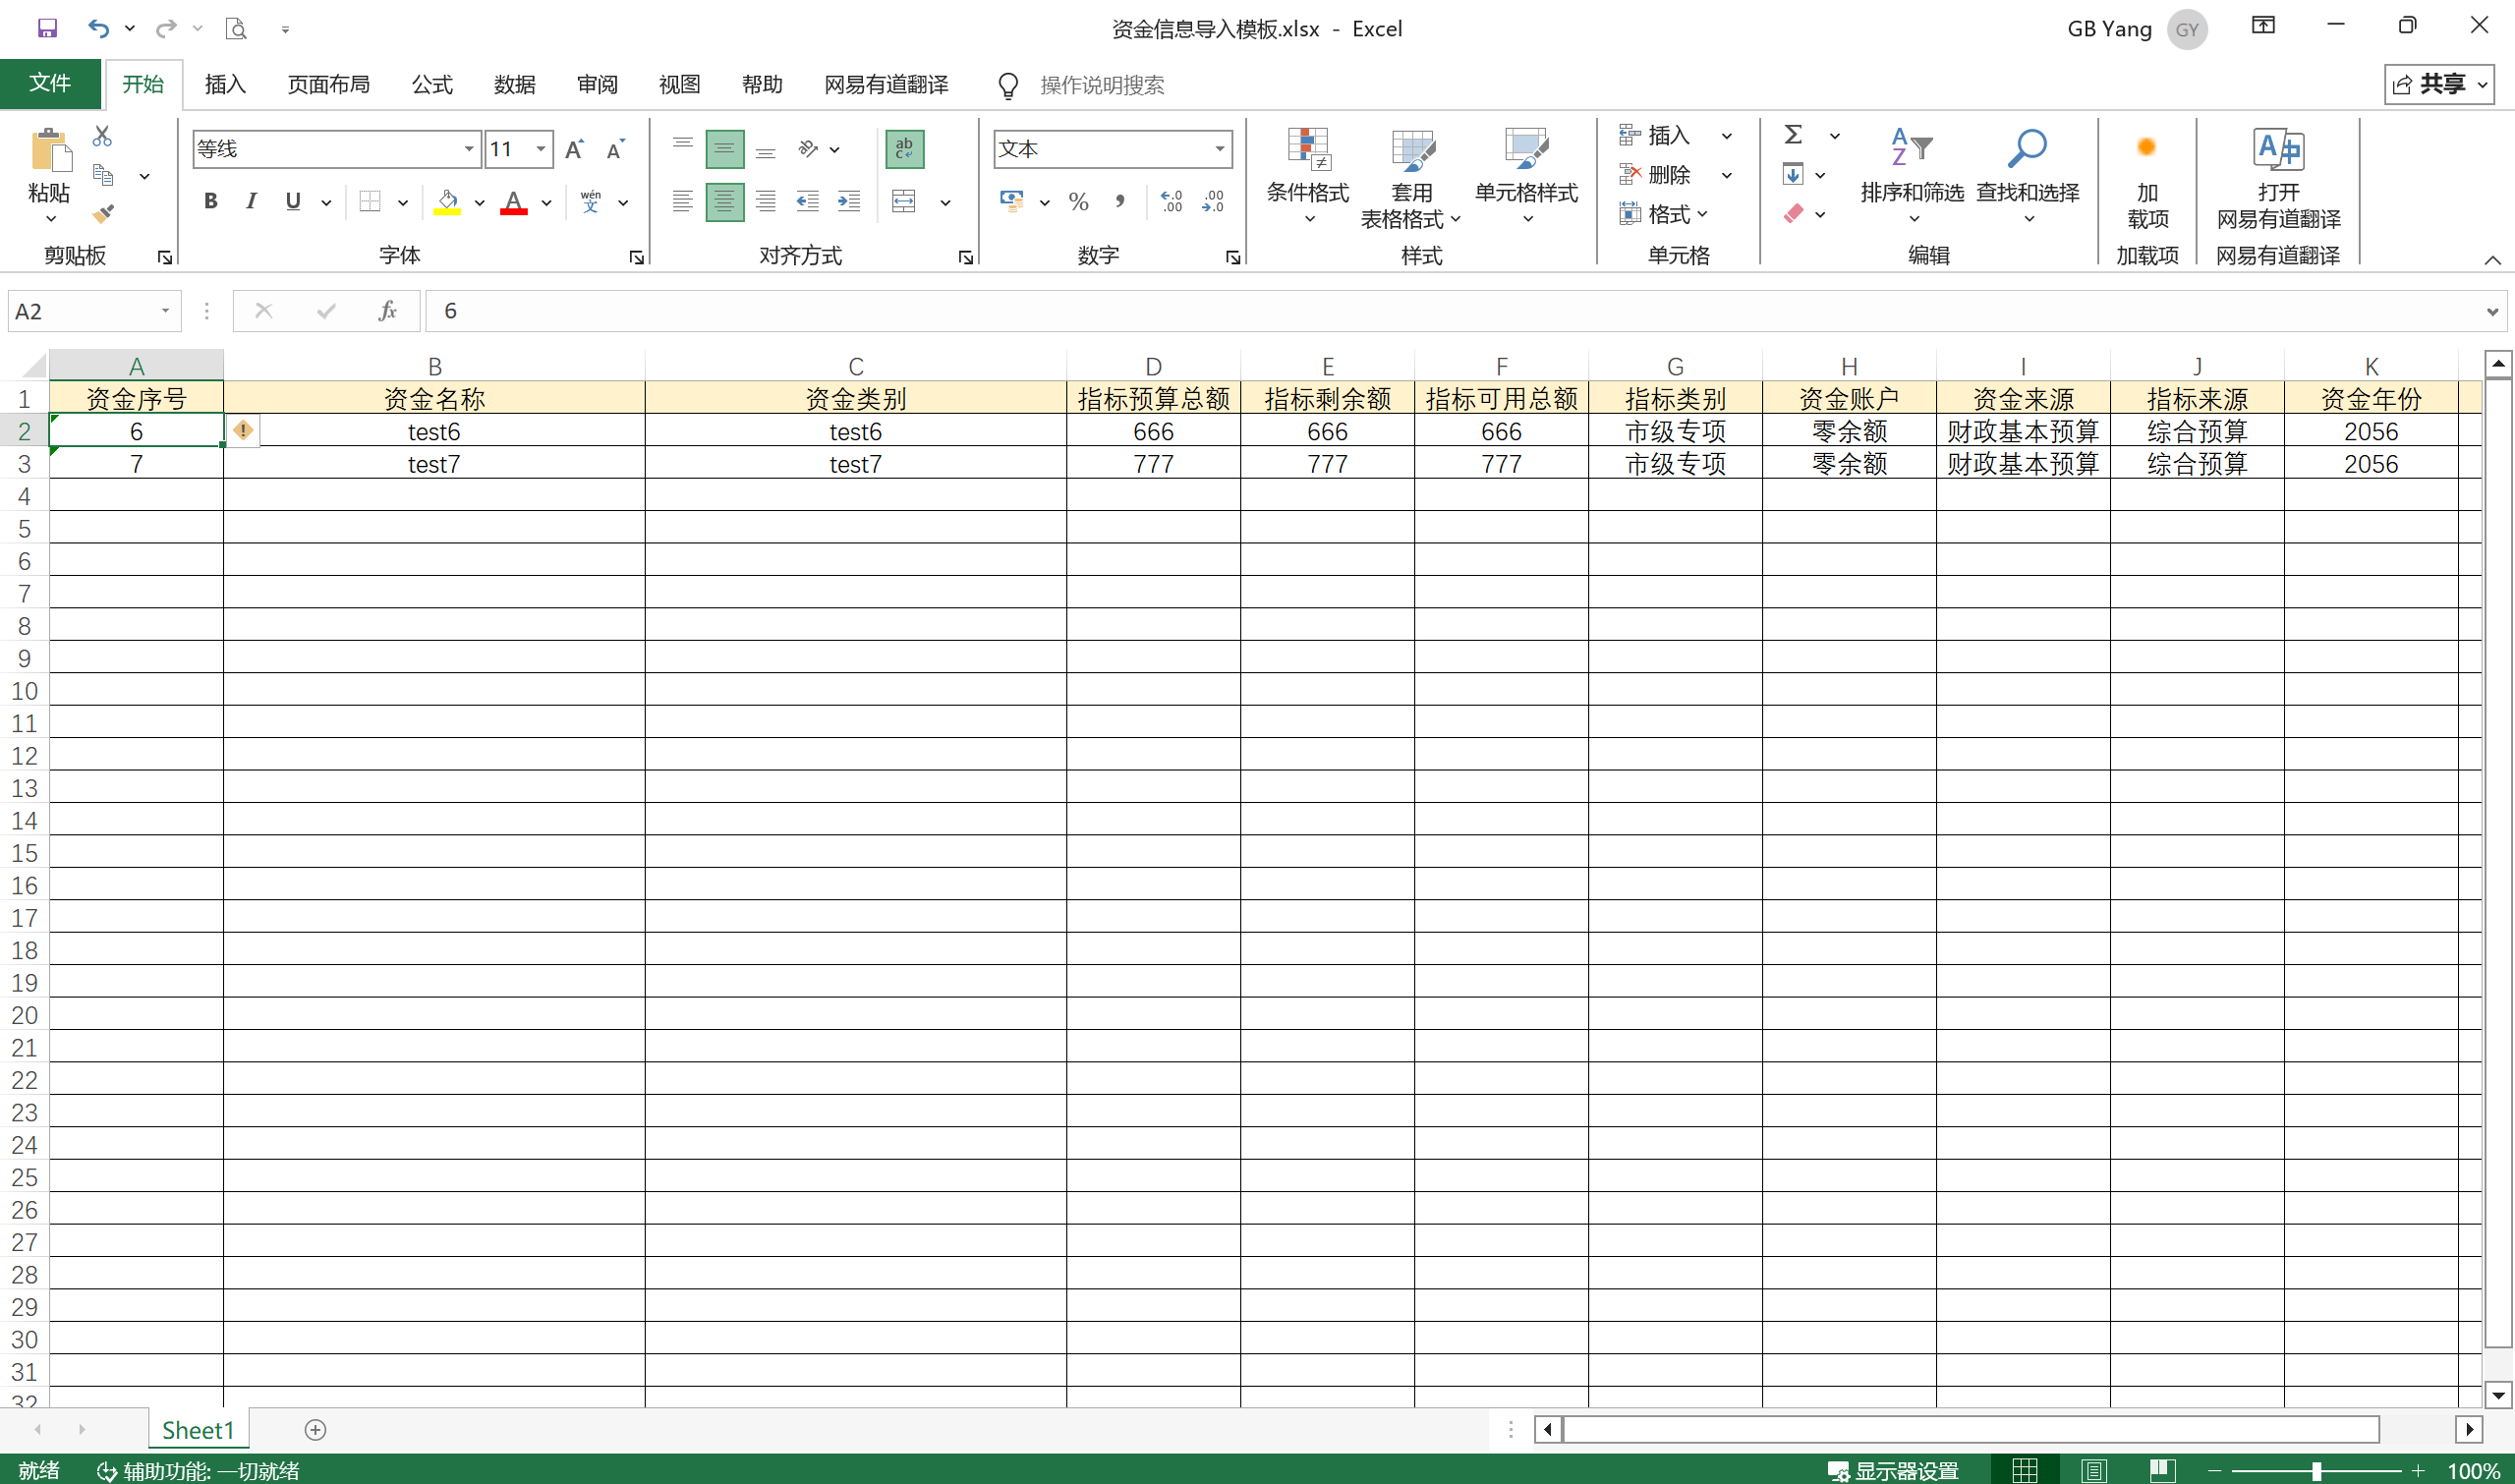Click the 共享 Share button
Screen dimensions: 2515x1484
(2440, 85)
